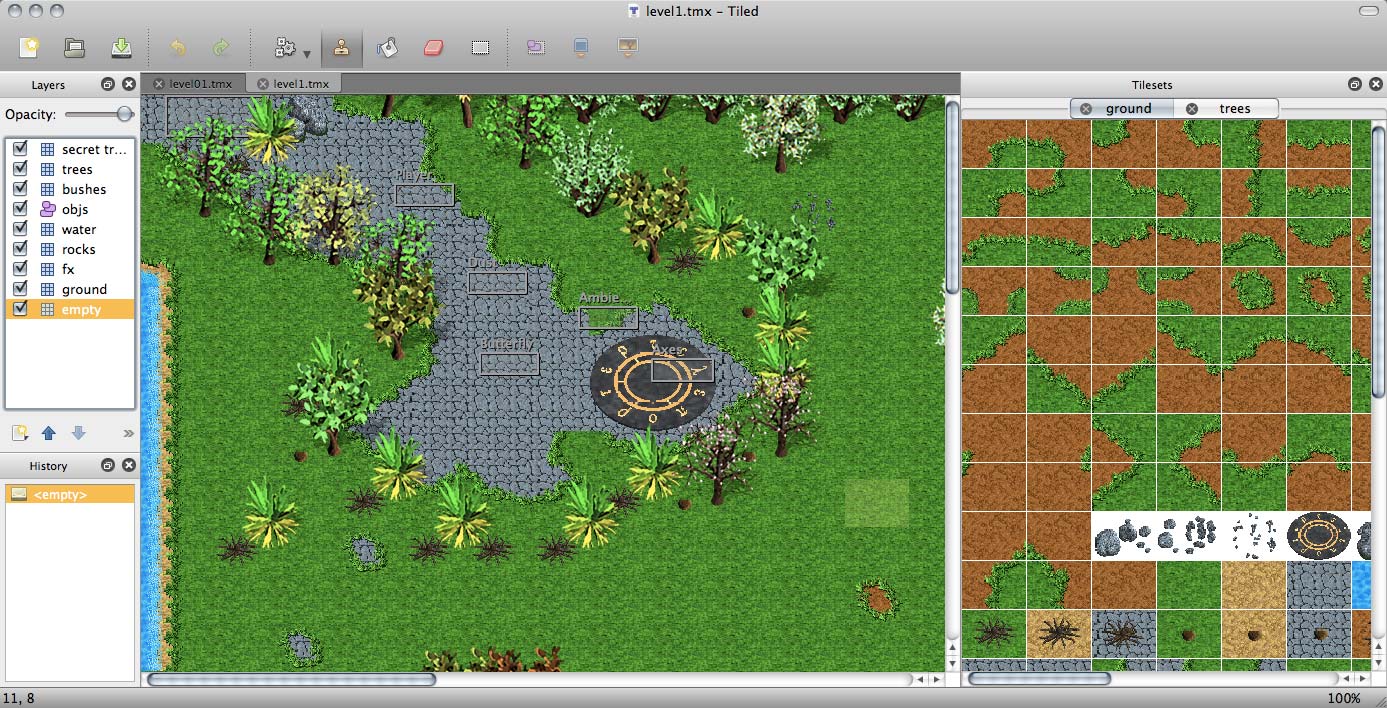Pick the spider on grass tile
This screenshot has width=1387, height=708.
point(994,634)
